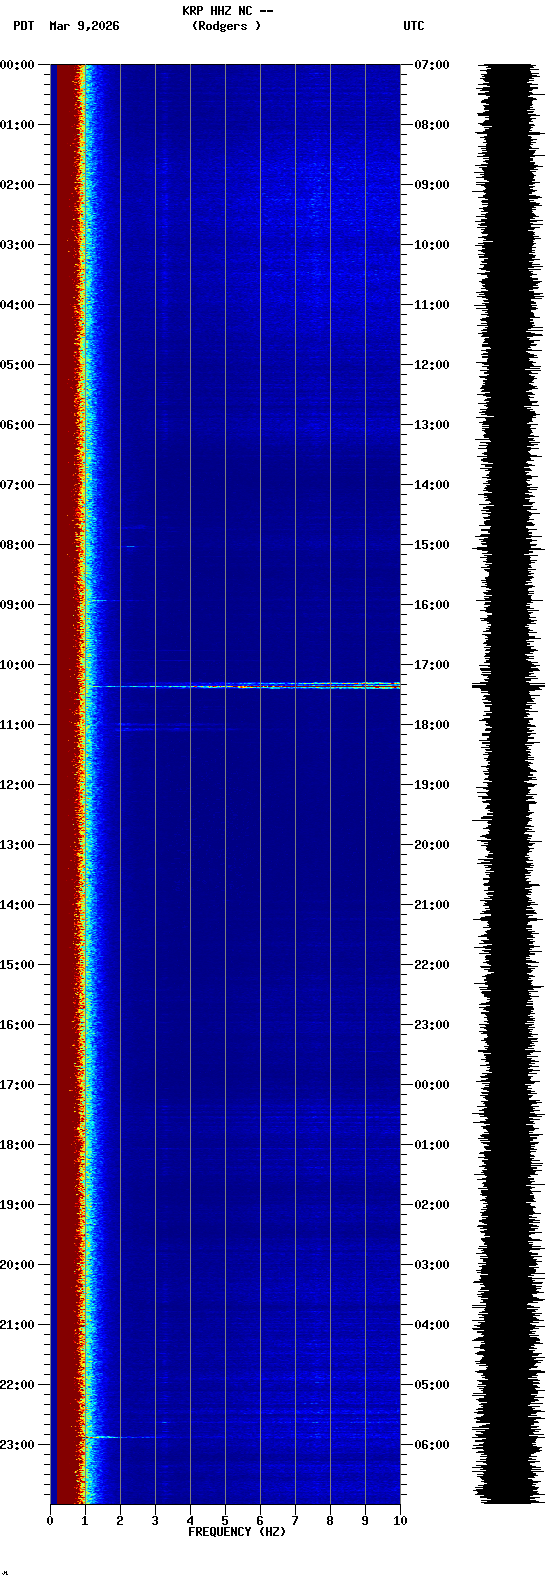Click the 3 Hz frequency axis tick label
The image size is (552, 1584).
pyautogui.click(x=155, y=1521)
